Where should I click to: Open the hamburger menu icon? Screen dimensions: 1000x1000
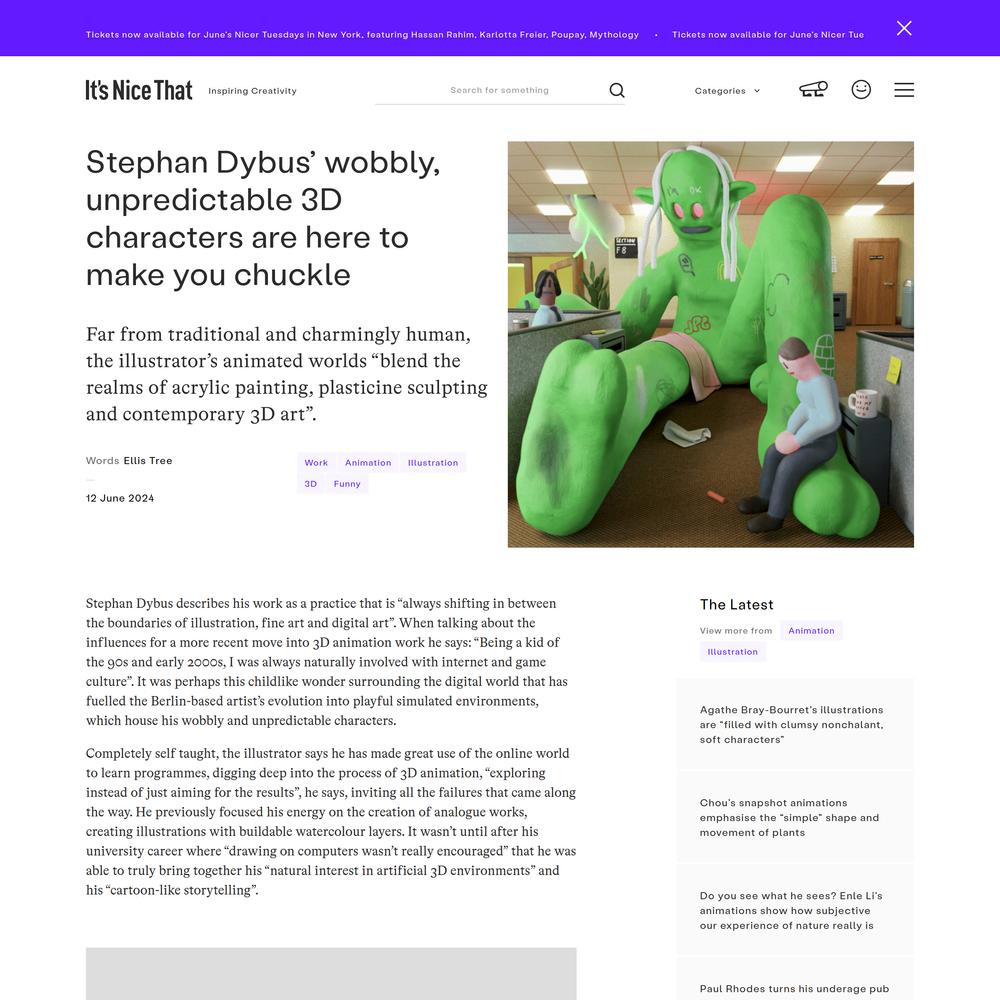pyautogui.click(x=904, y=90)
